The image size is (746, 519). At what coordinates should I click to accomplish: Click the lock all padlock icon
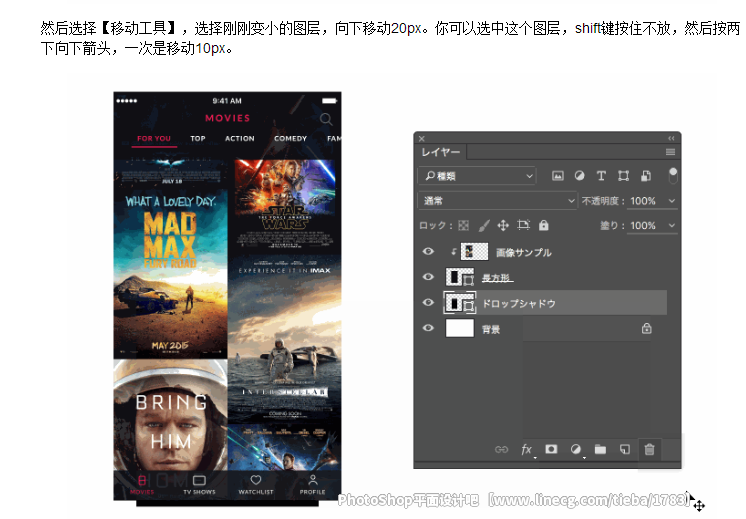(x=544, y=225)
